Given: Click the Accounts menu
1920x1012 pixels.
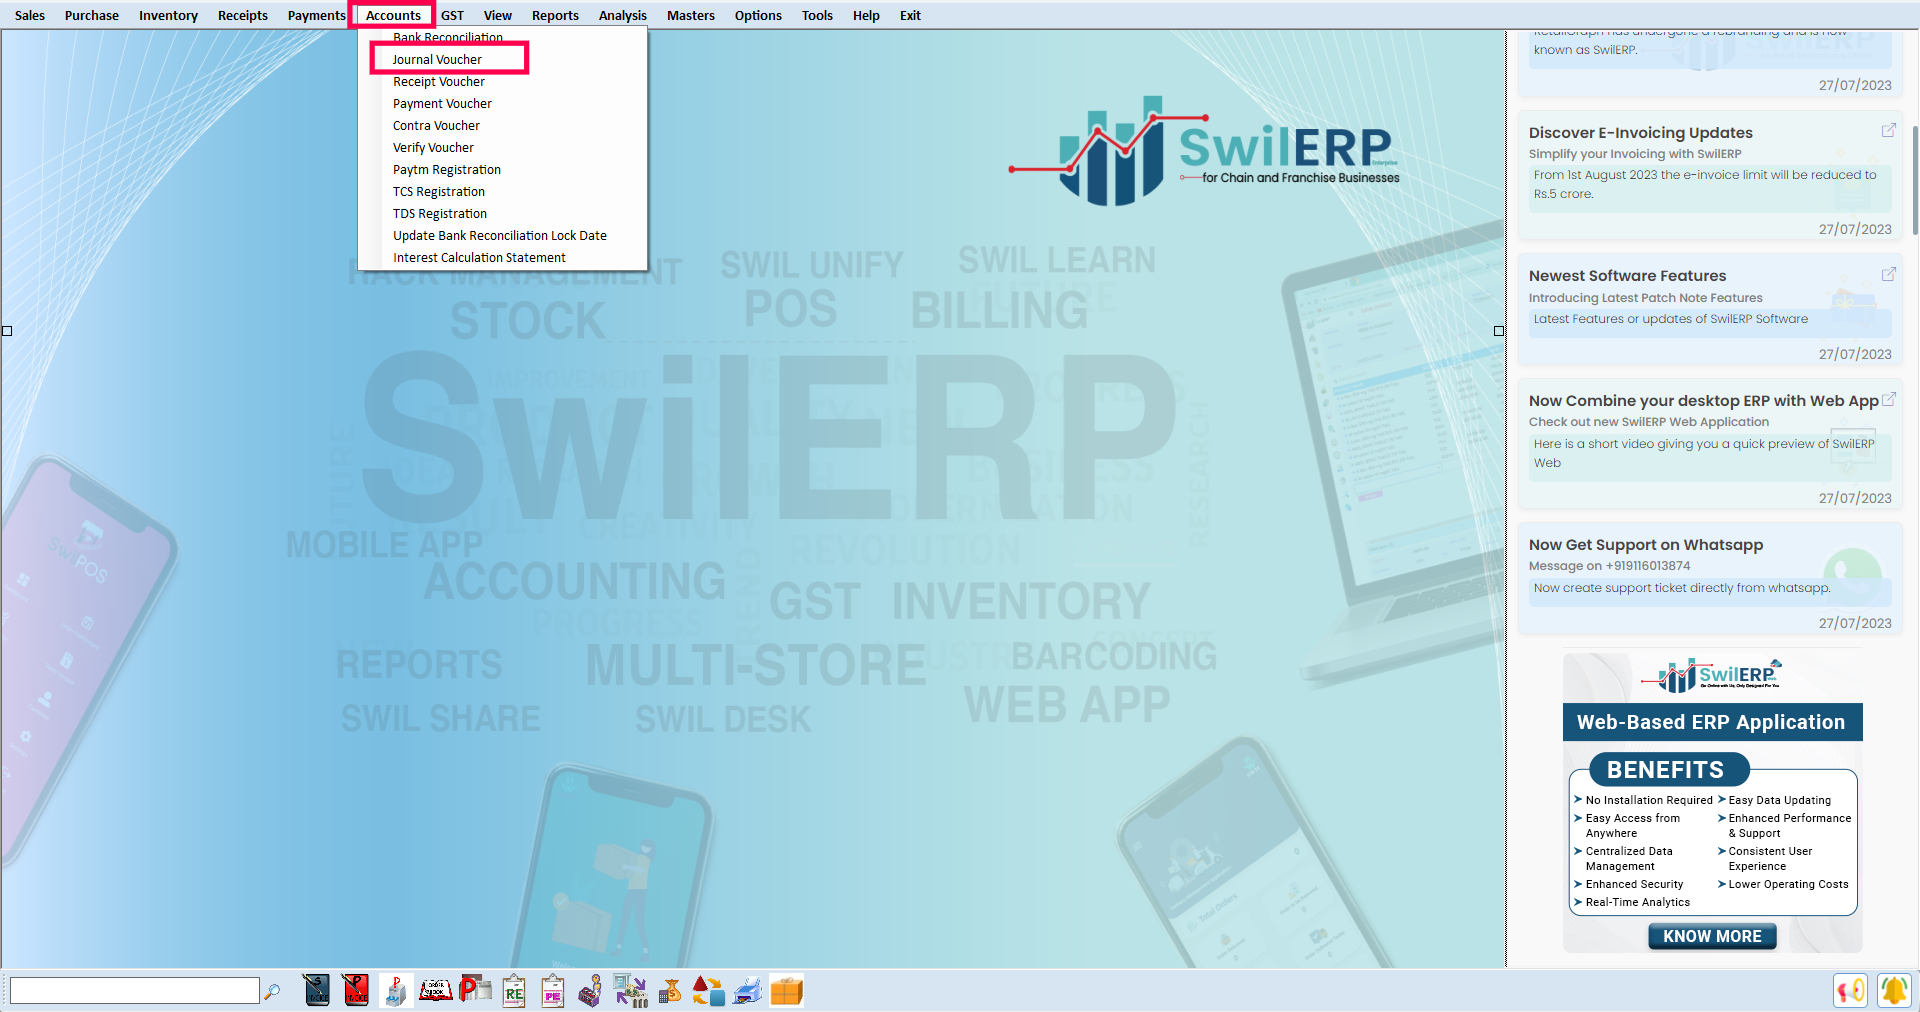Looking at the screenshot, I should coord(393,15).
